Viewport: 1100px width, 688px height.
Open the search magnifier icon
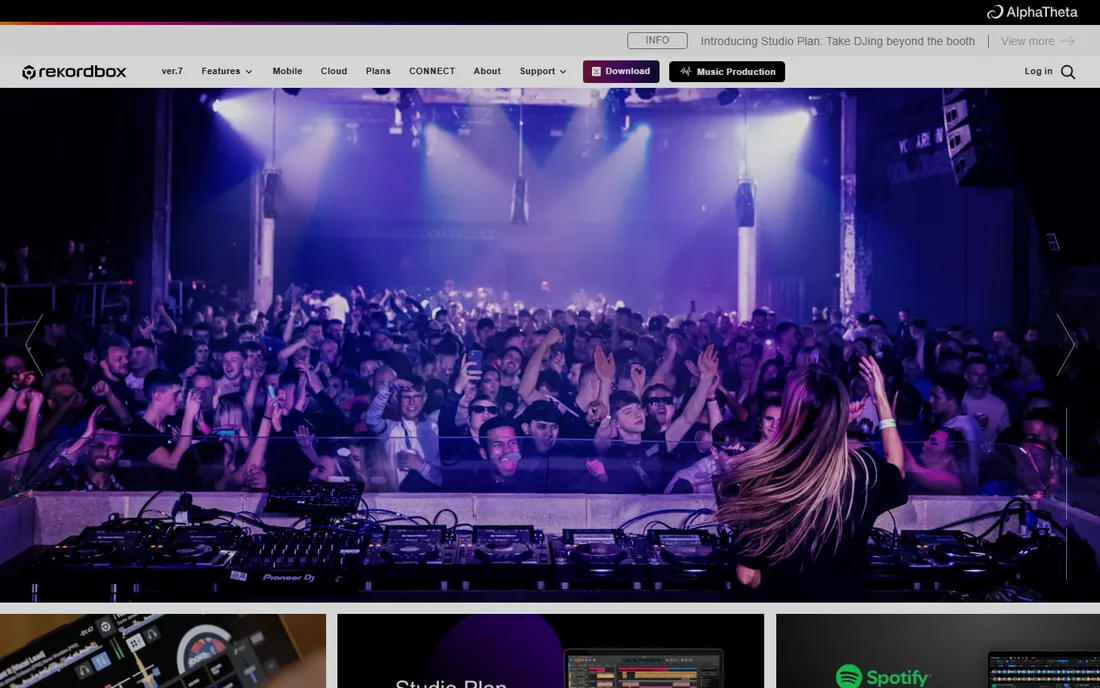pyautogui.click(x=1068, y=72)
